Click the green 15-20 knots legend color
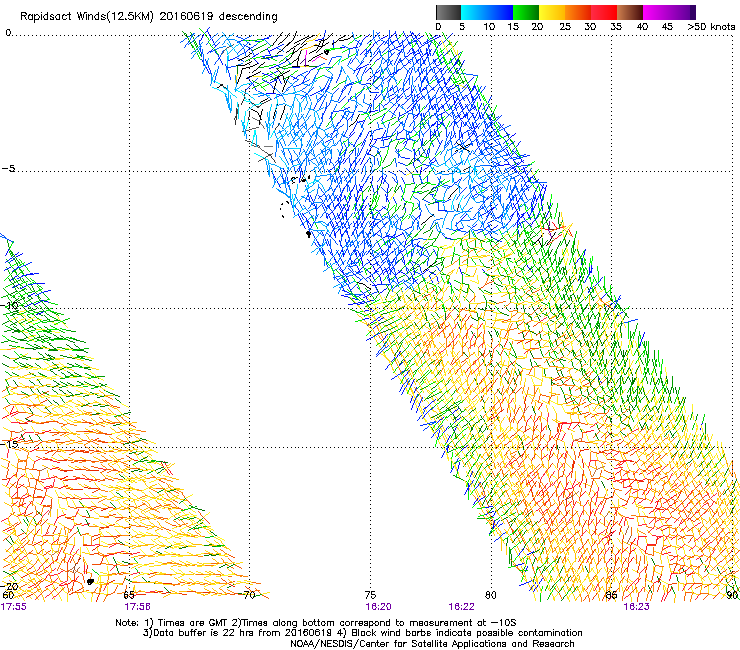This screenshot has height=650, width=740. tap(526, 12)
